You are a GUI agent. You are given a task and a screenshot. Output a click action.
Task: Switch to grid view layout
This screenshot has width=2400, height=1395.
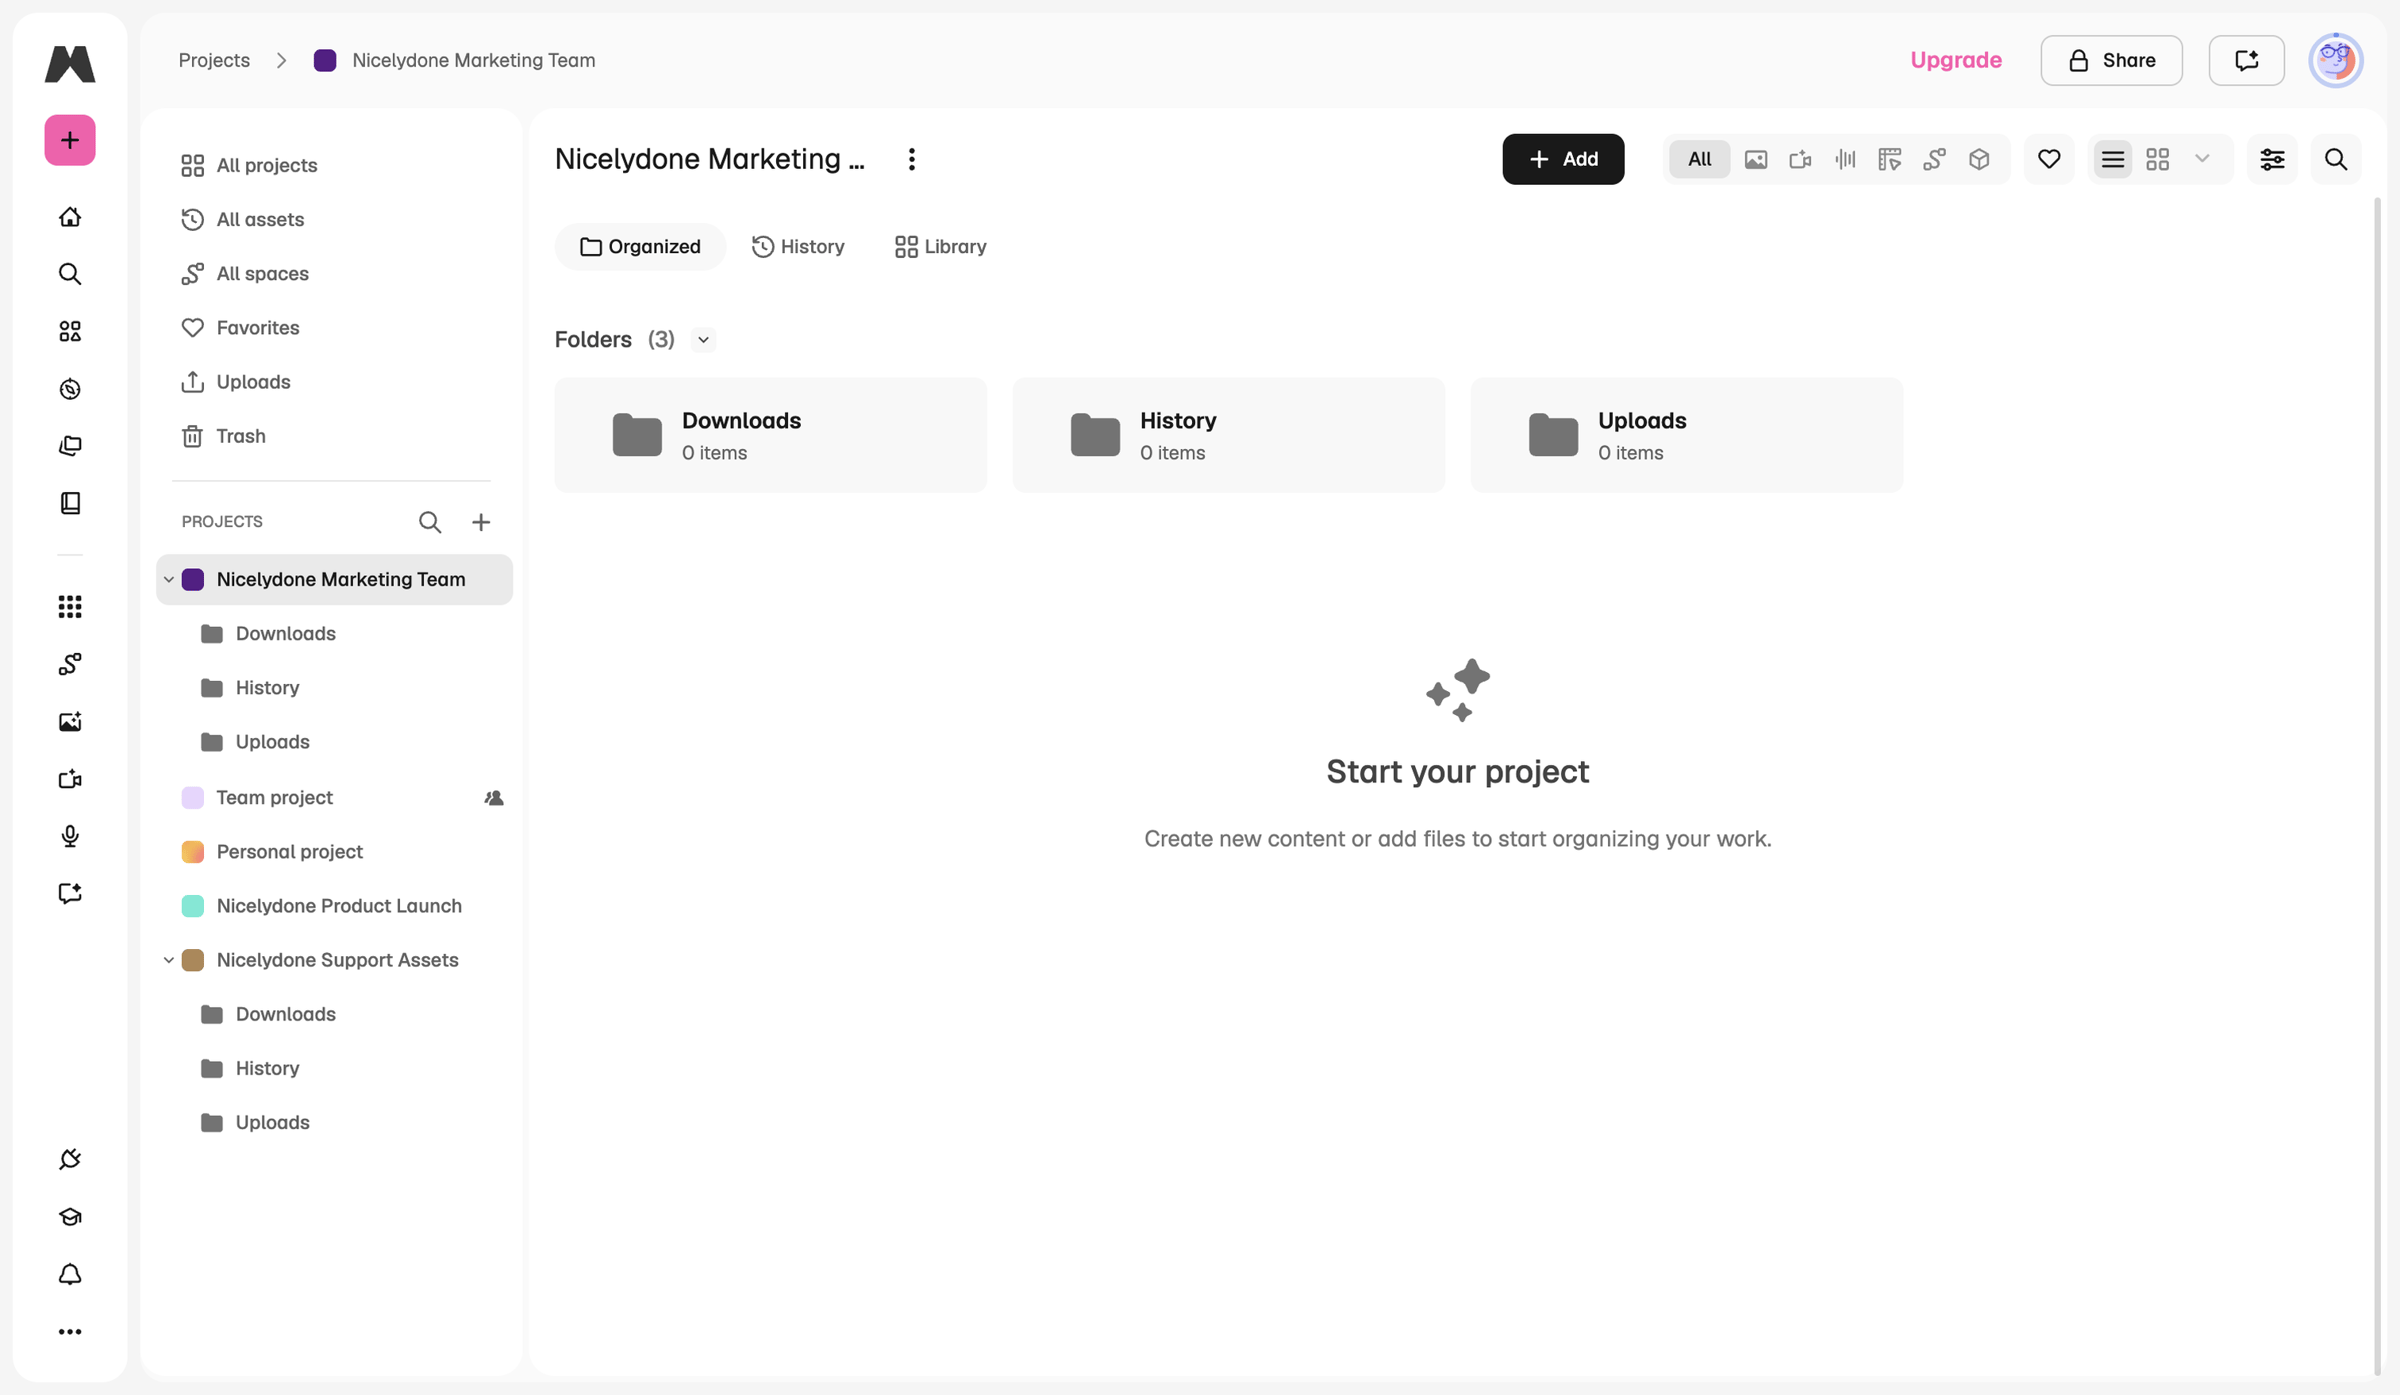[x=2158, y=159]
